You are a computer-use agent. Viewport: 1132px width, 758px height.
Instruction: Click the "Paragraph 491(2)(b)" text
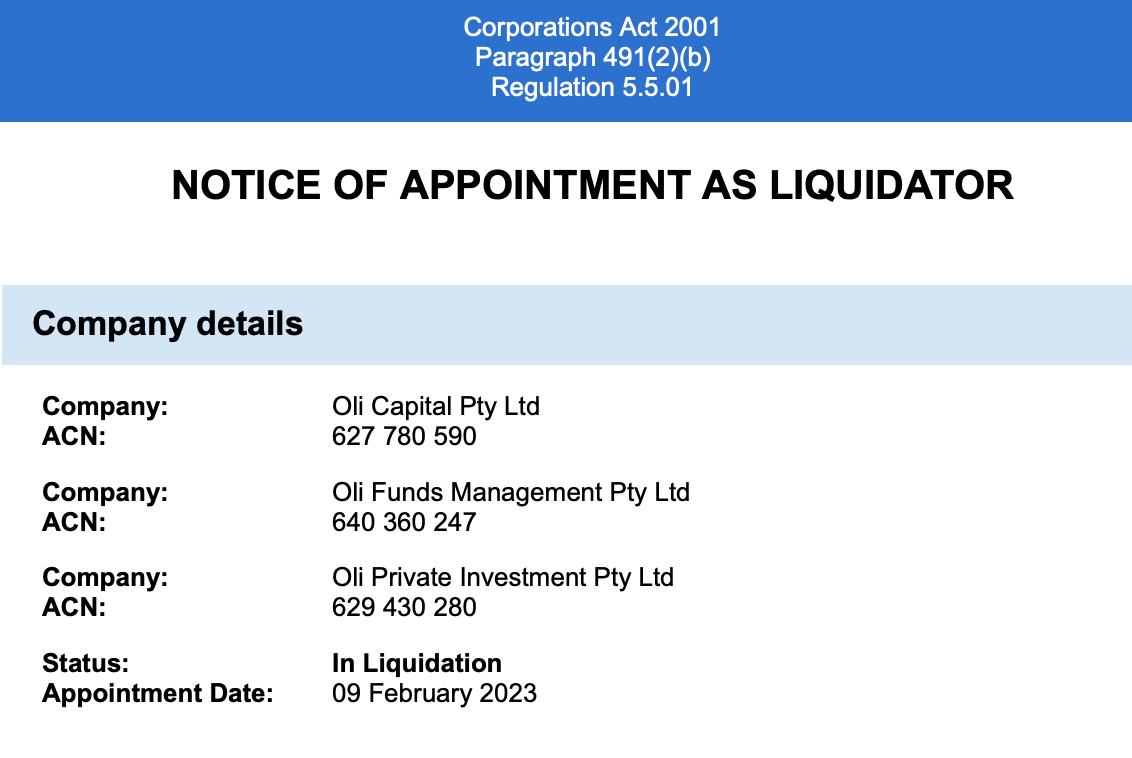coord(592,57)
